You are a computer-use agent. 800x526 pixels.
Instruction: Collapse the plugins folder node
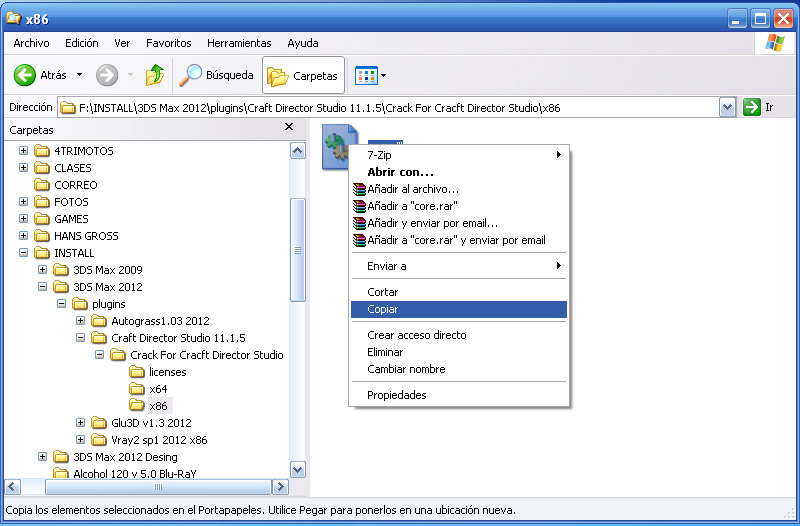click(61, 304)
